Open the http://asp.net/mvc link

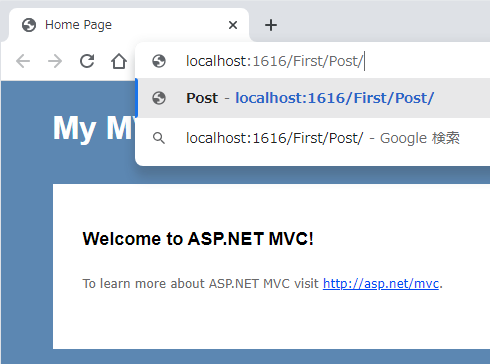[x=381, y=284]
